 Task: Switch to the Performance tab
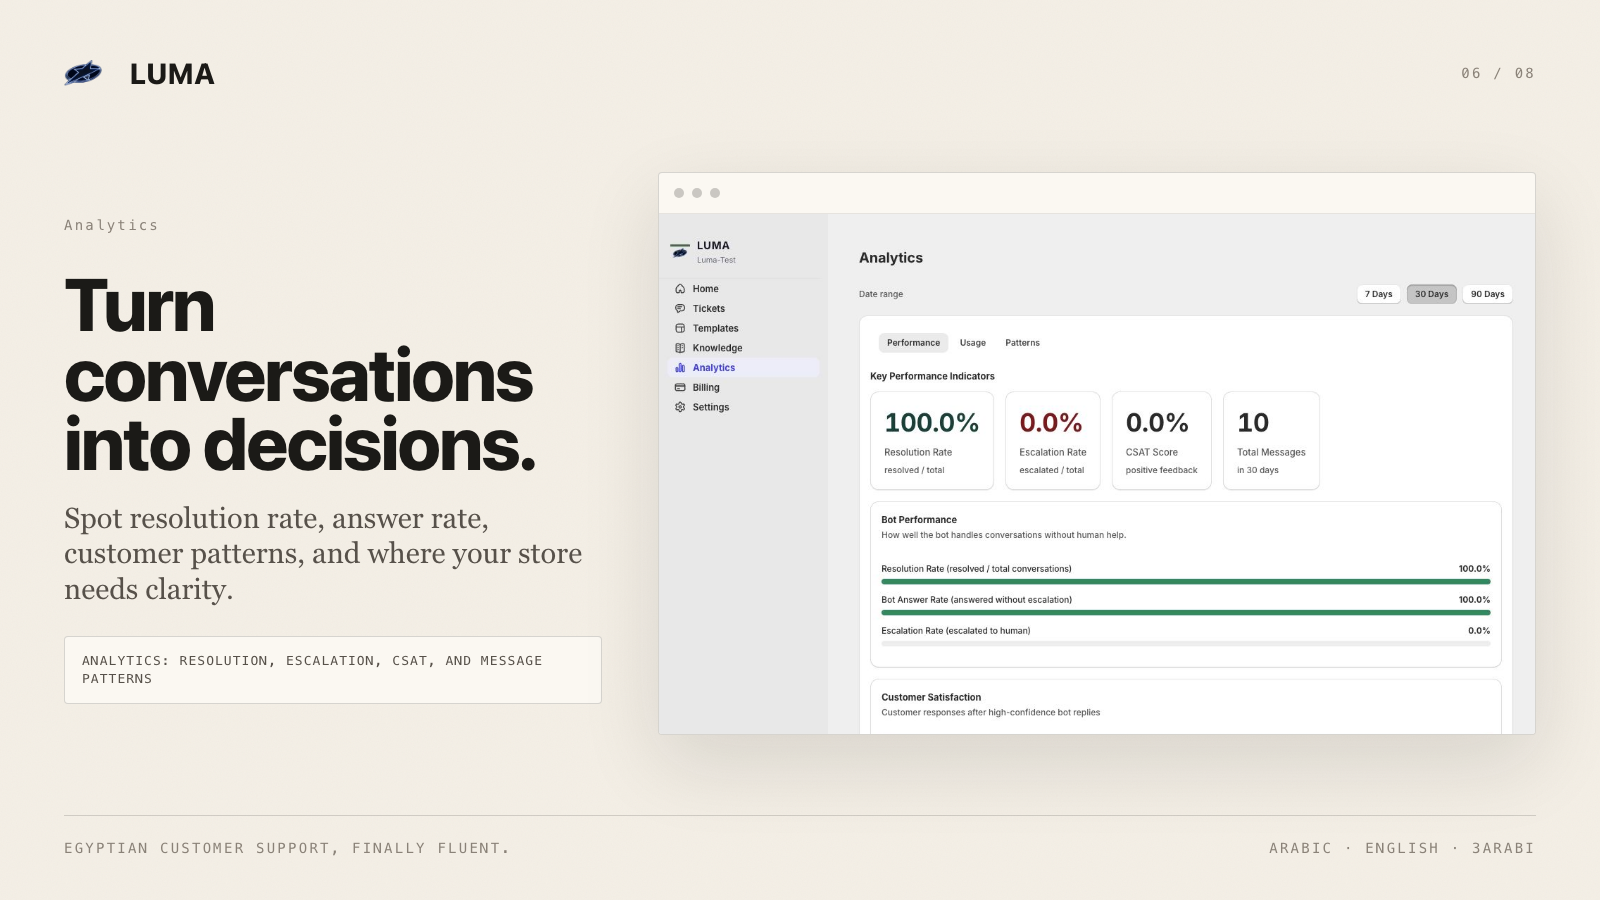(913, 343)
